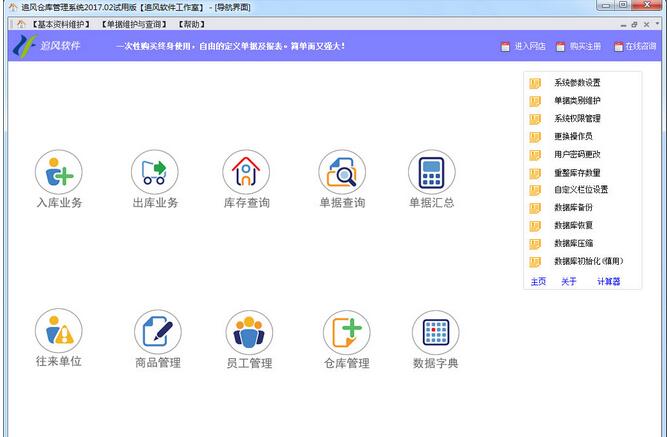
Task: Open the 单据查询 magnifier icon
Action: click(x=342, y=172)
